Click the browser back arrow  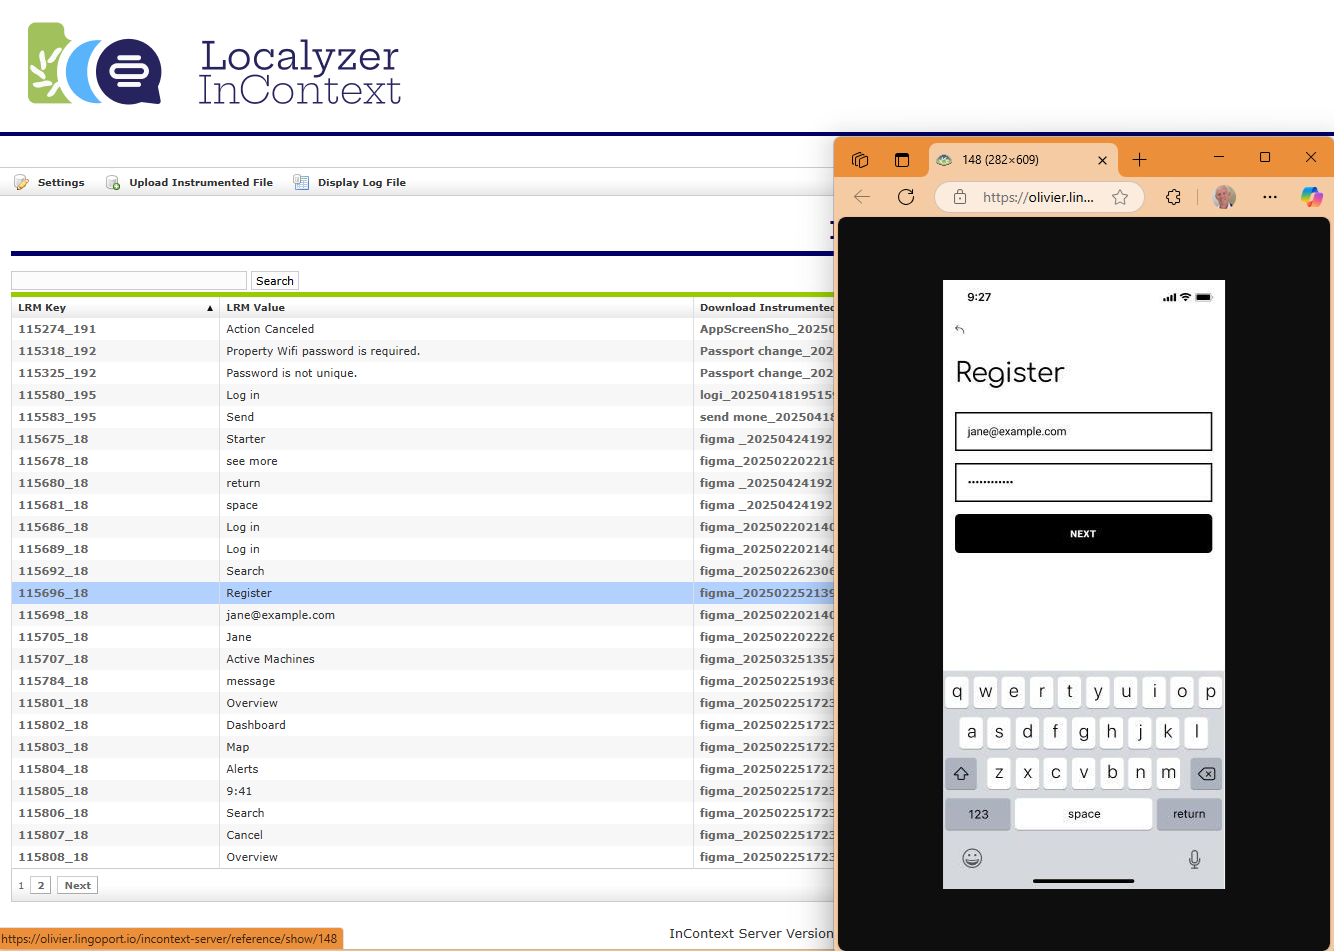click(x=862, y=197)
